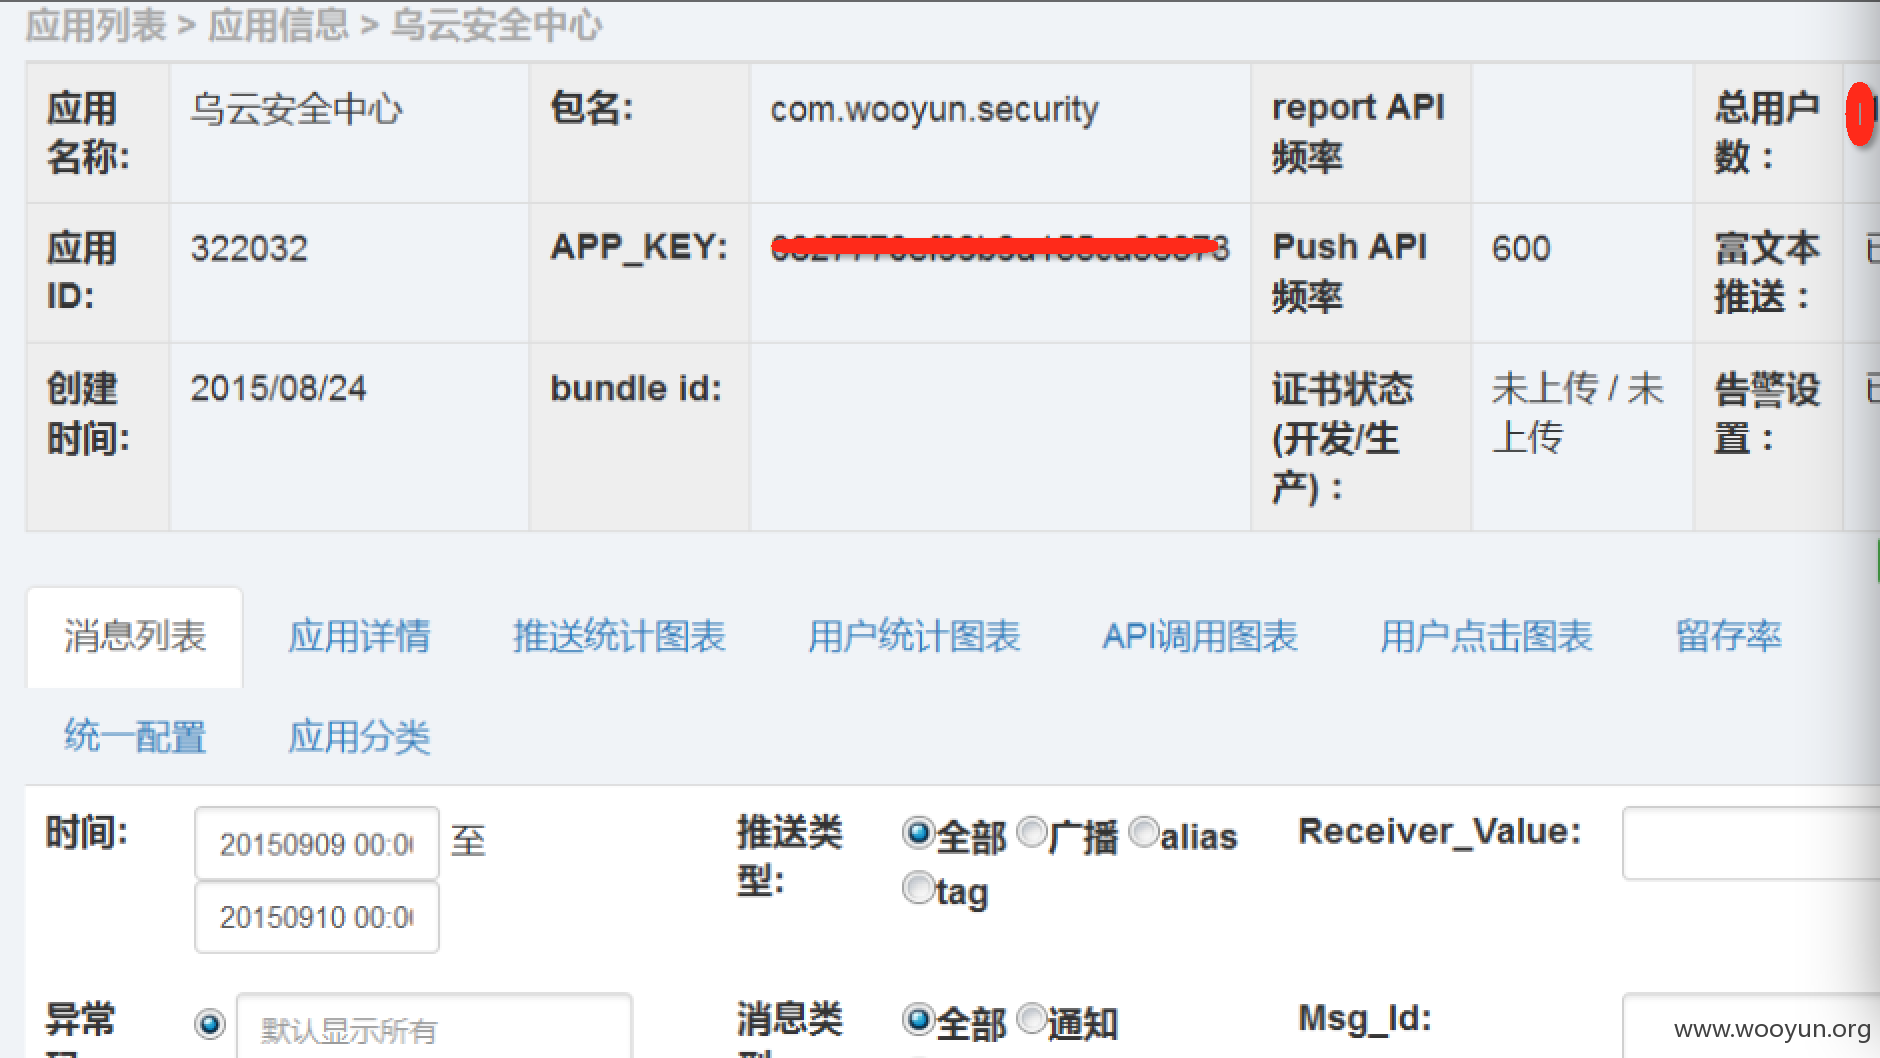Screen dimensions: 1880x1058
Task: Click the 乌云安全中心 app name cell
Action: point(296,109)
